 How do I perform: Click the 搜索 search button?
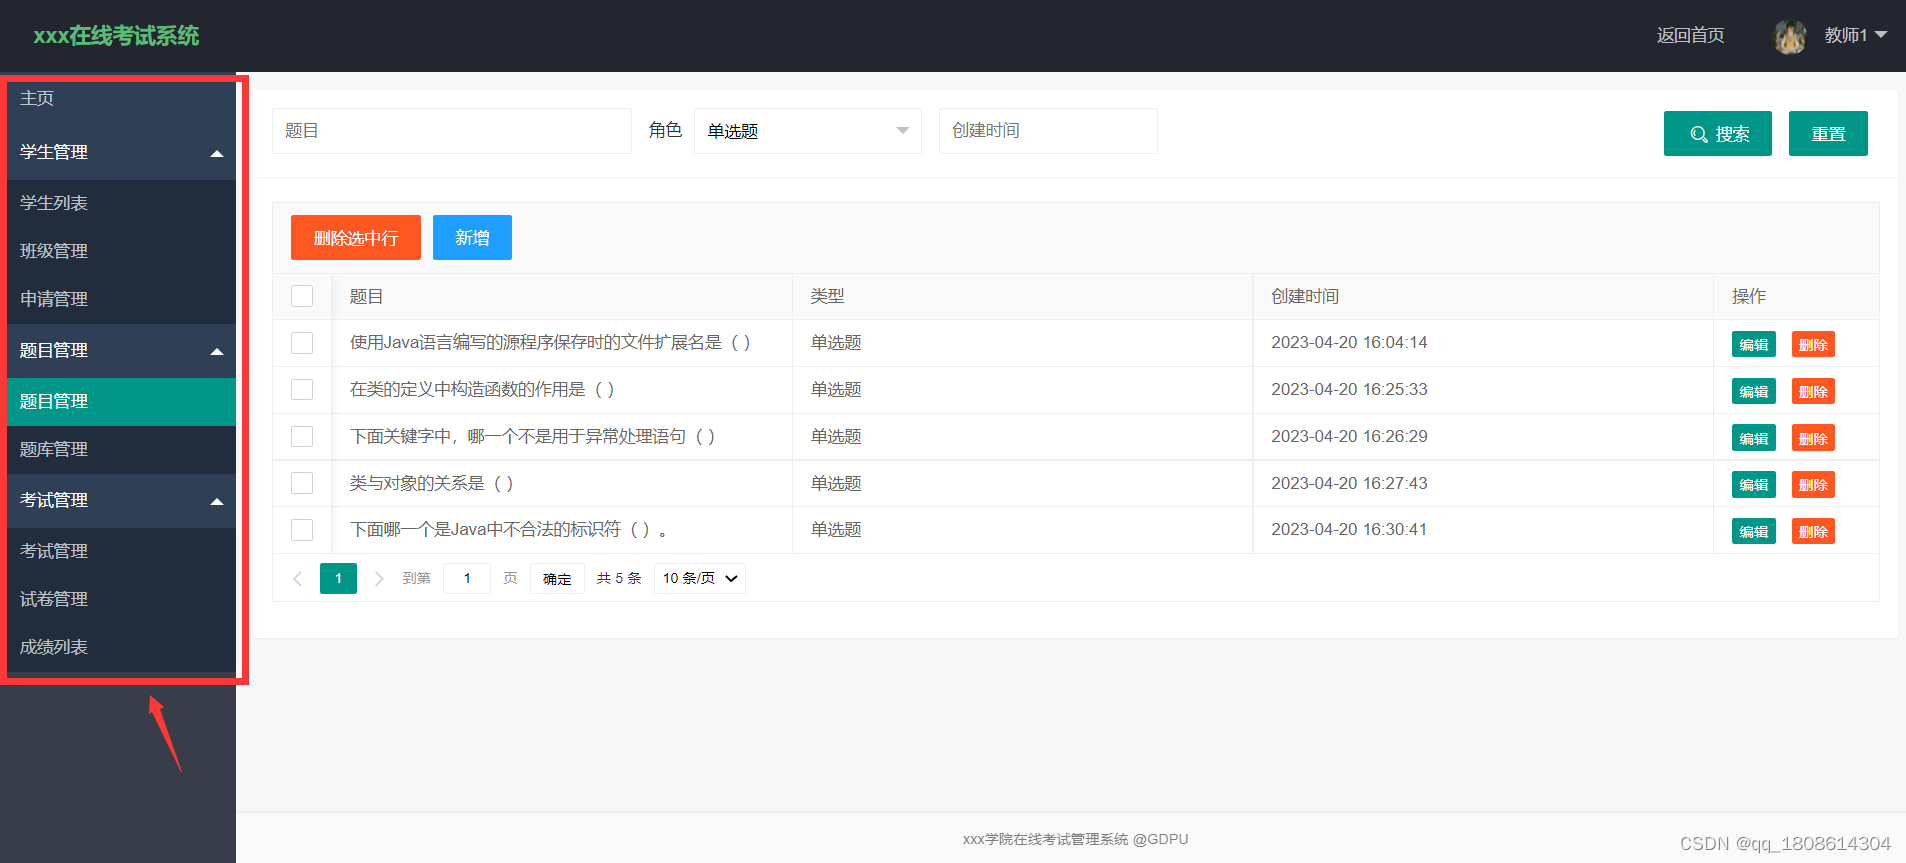(x=1718, y=134)
